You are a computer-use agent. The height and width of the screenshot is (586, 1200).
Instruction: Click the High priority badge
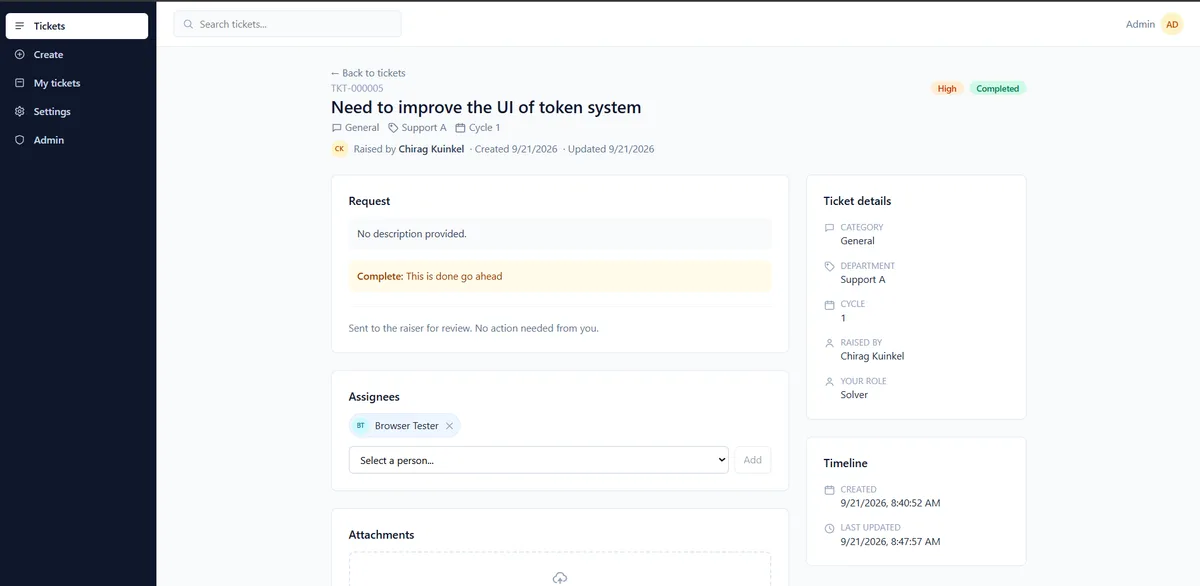point(947,88)
